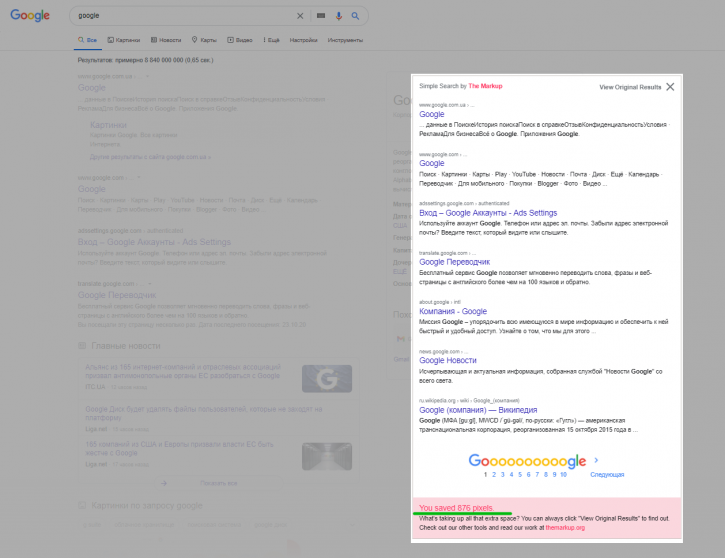Screen dimensions: 725x558
Task: Open The Markup link in popup header
Action: [485, 86]
